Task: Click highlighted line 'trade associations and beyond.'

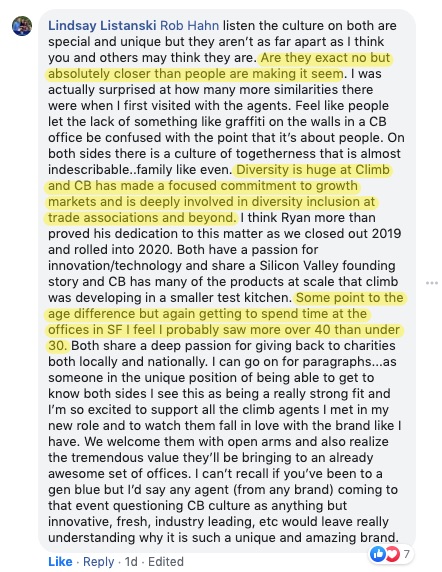Action: (x=142, y=218)
